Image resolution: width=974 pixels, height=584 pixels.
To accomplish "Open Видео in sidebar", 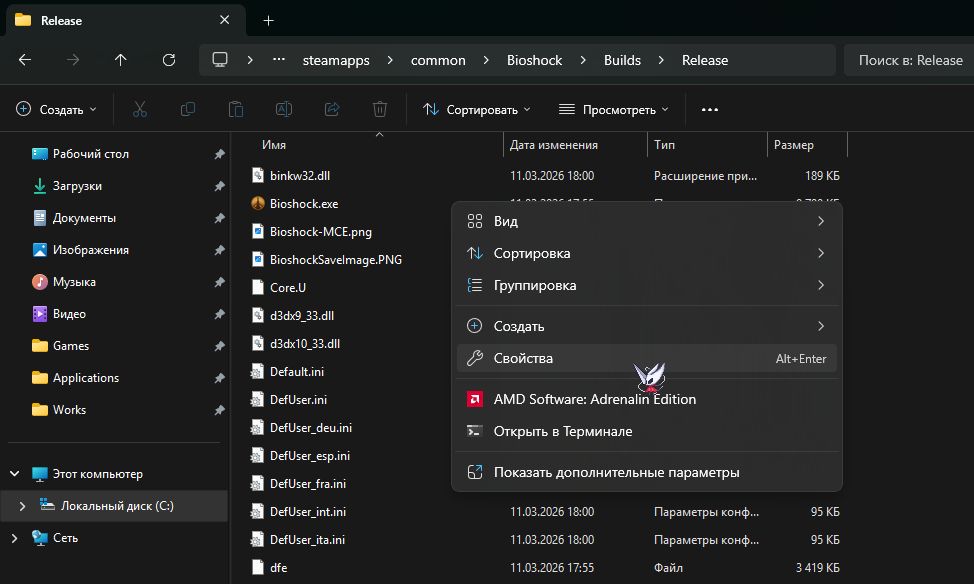I will (69, 314).
